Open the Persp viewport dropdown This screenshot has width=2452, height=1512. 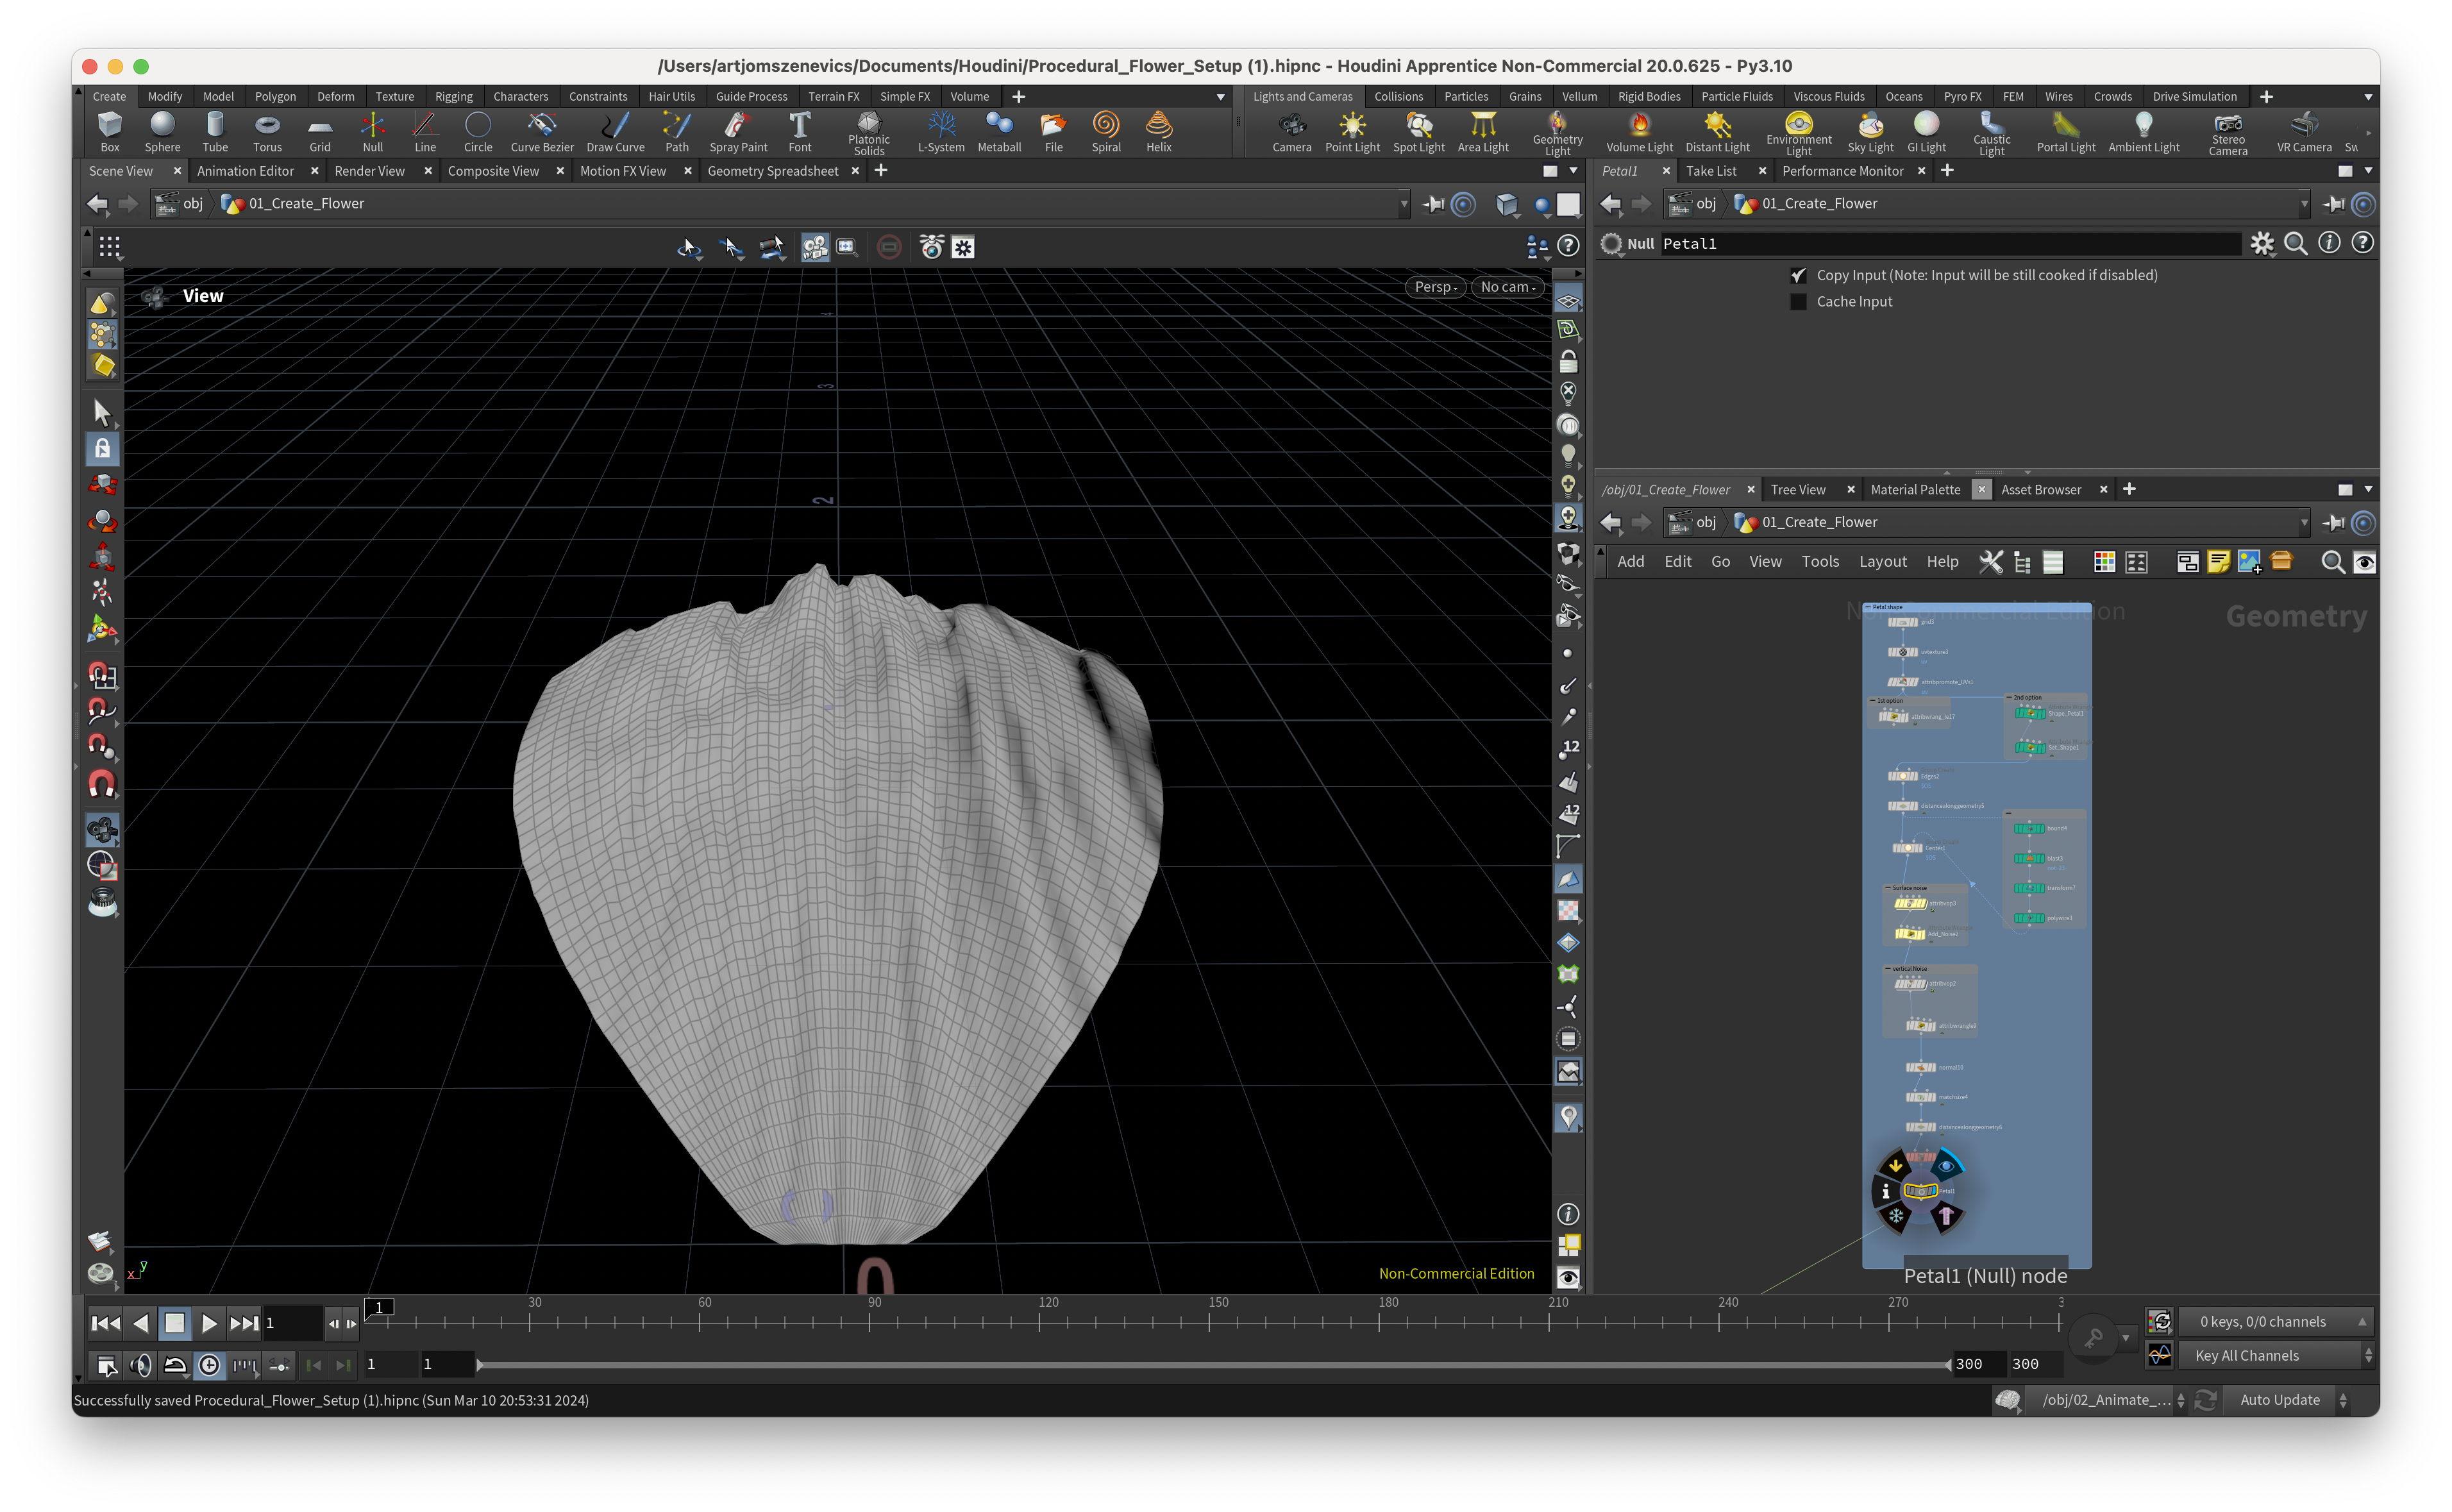[1435, 287]
